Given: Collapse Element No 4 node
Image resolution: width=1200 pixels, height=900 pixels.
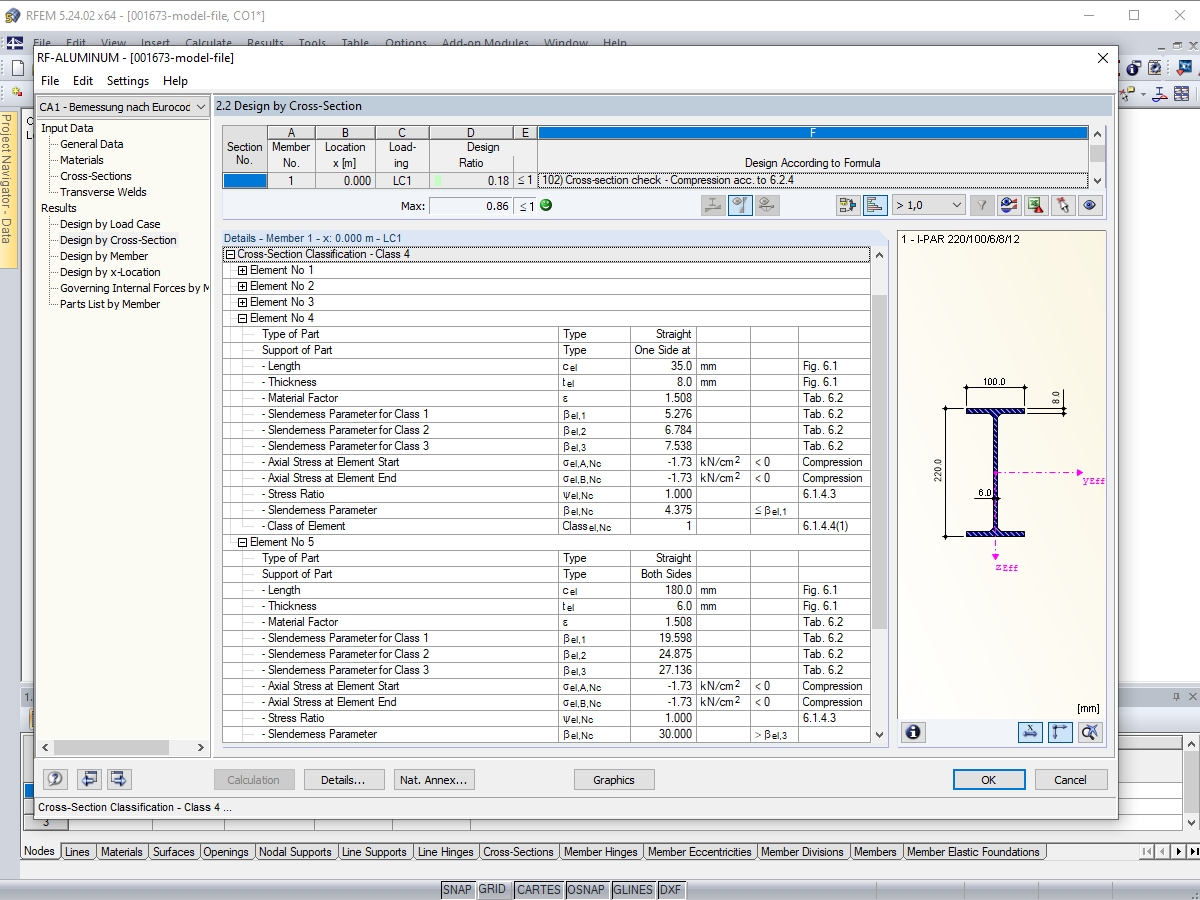Looking at the screenshot, I should coord(242,318).
